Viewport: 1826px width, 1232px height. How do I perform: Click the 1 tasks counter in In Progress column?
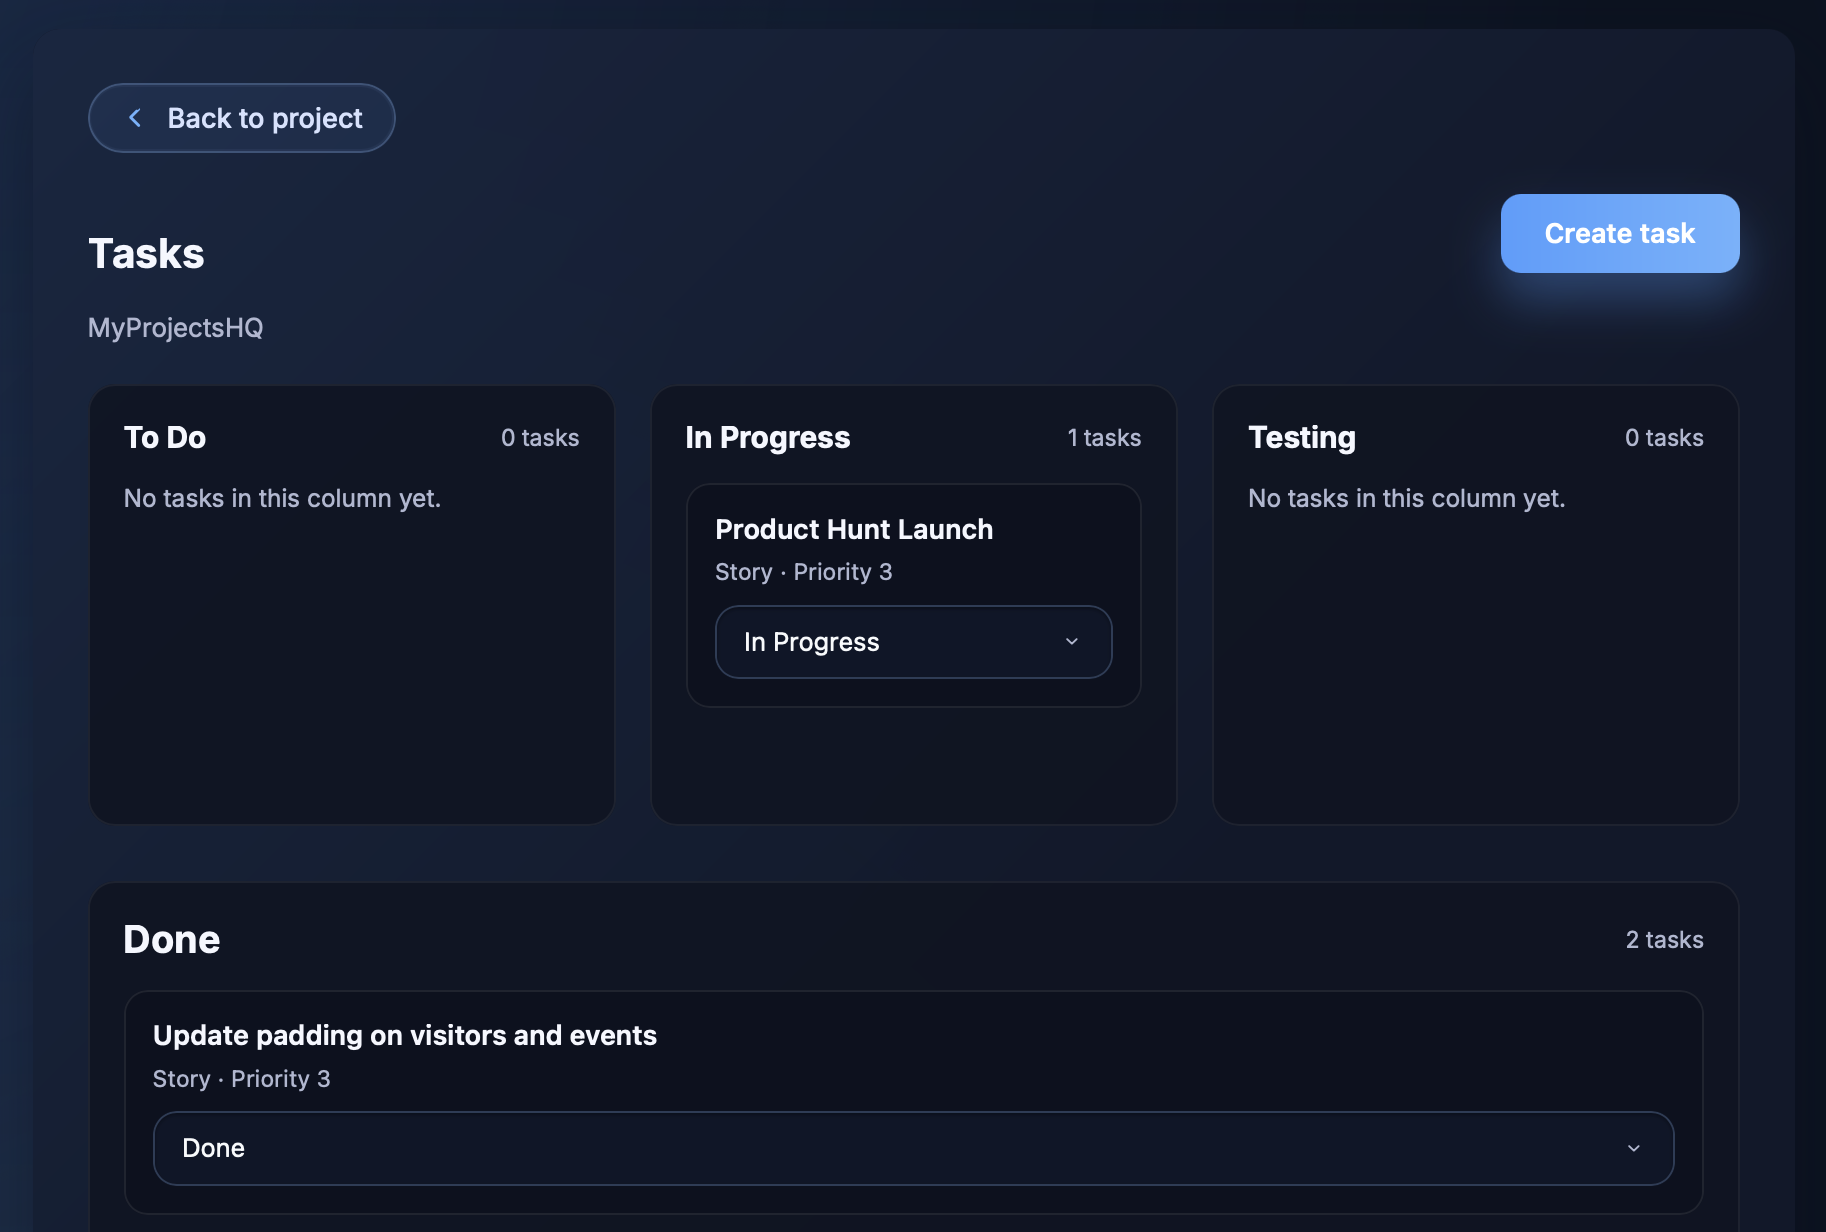1104,437
